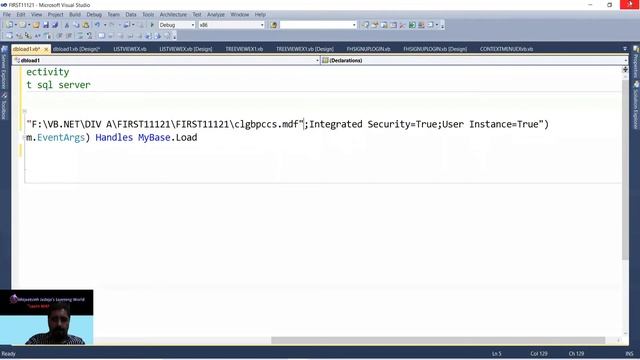
Task: Save the current file with Save icon
Action: tap(46, 25)
